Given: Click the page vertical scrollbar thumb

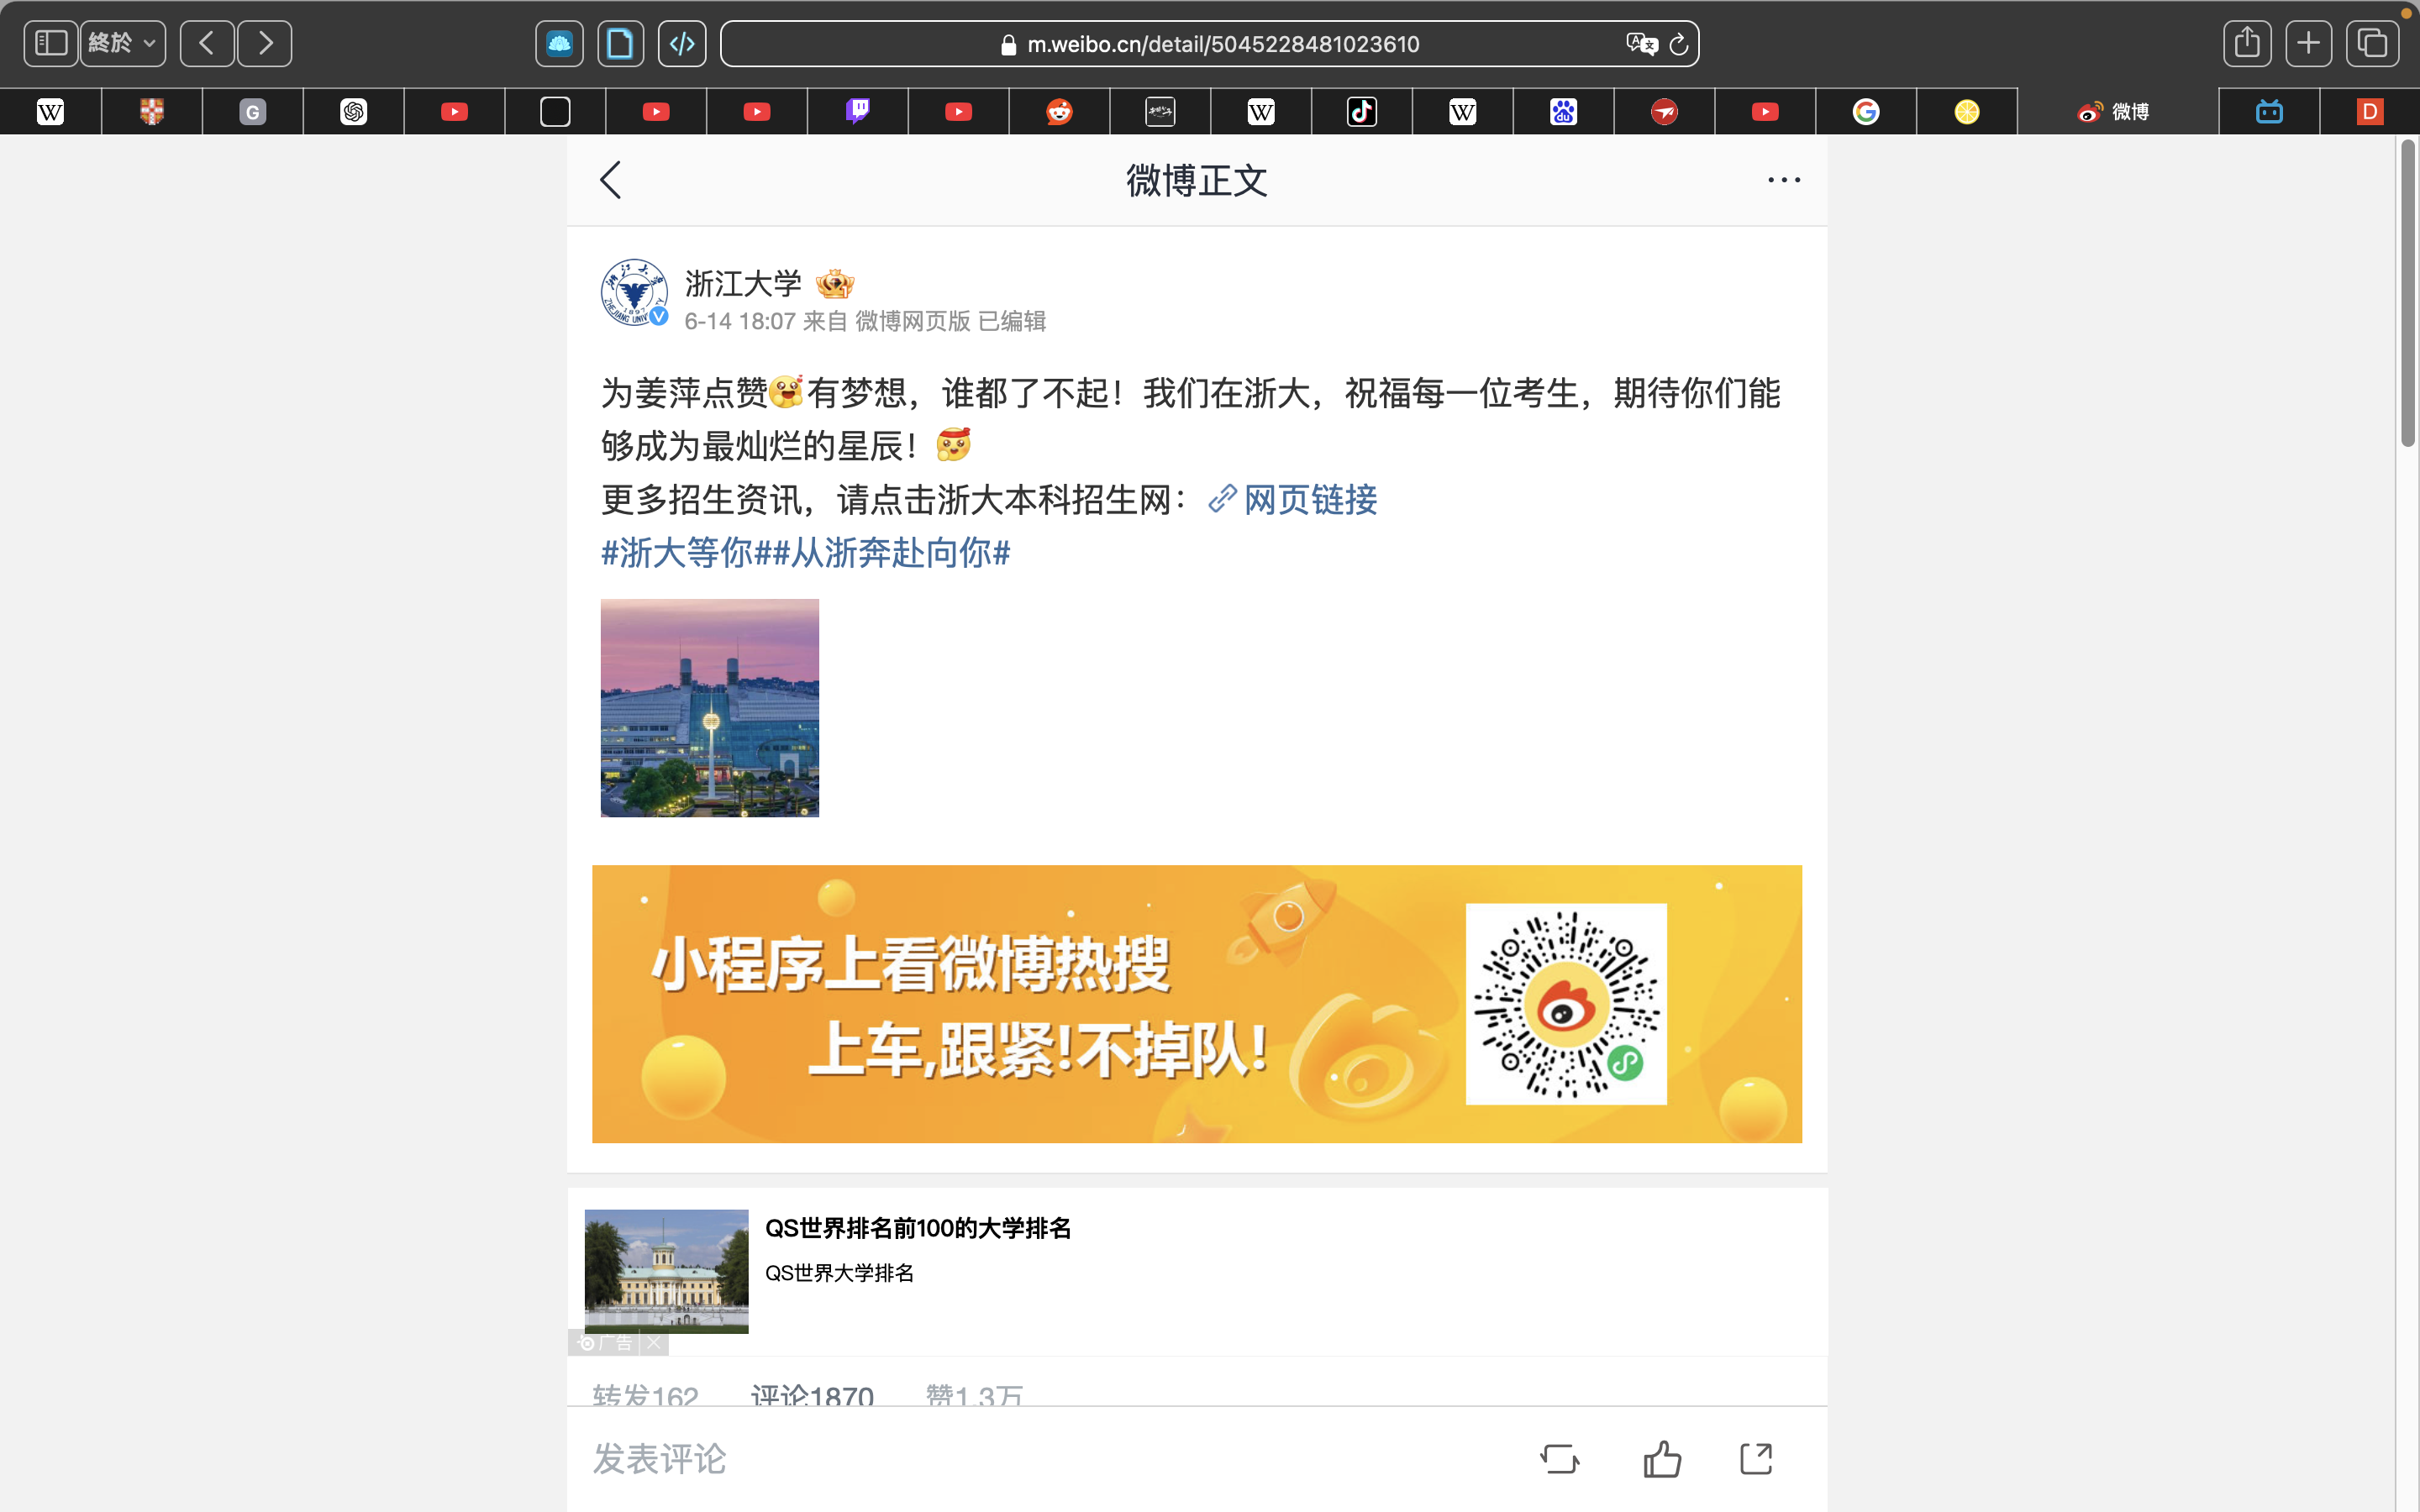Looking at the screenshot, I should coord(2408,293).
